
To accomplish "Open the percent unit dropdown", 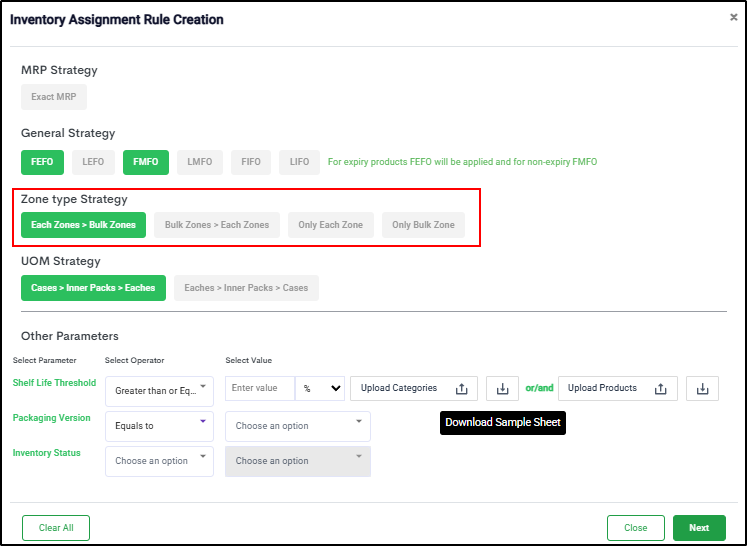I will click(320, 389).
